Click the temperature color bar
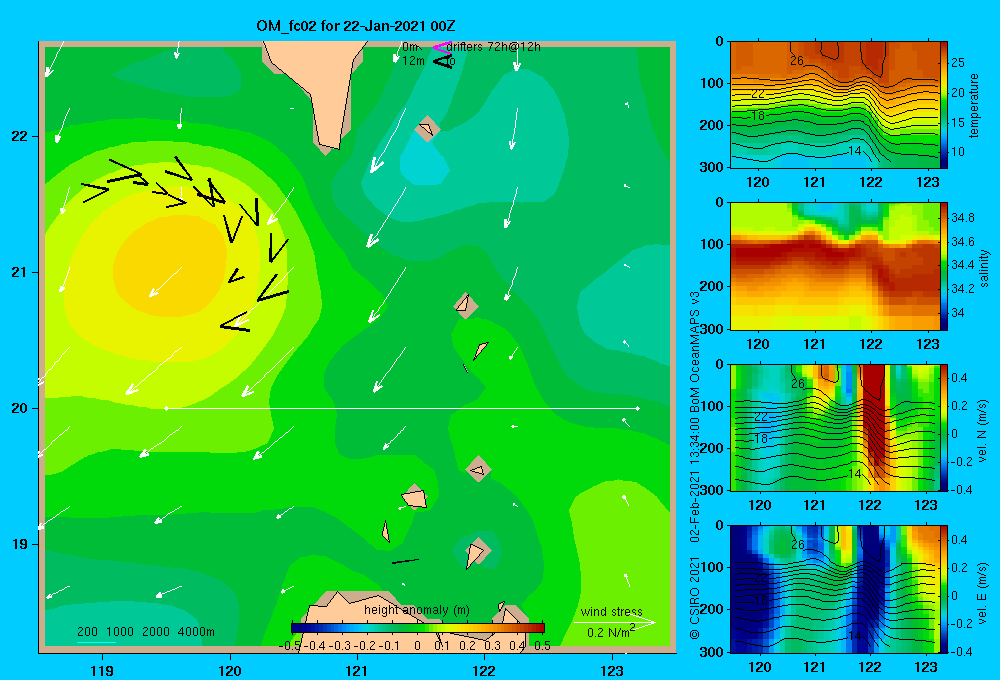The height and width of the screenshot is (680, 1000). coord(944,105)
